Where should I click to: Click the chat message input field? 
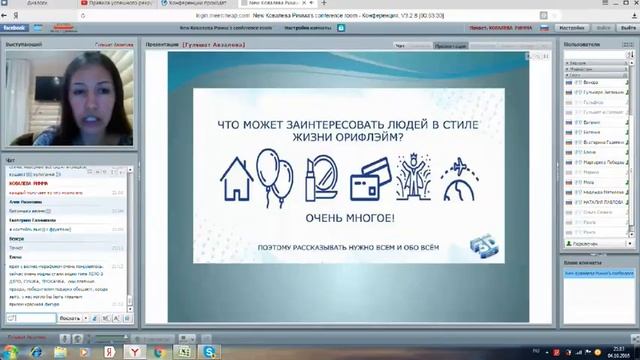(31, 318)
